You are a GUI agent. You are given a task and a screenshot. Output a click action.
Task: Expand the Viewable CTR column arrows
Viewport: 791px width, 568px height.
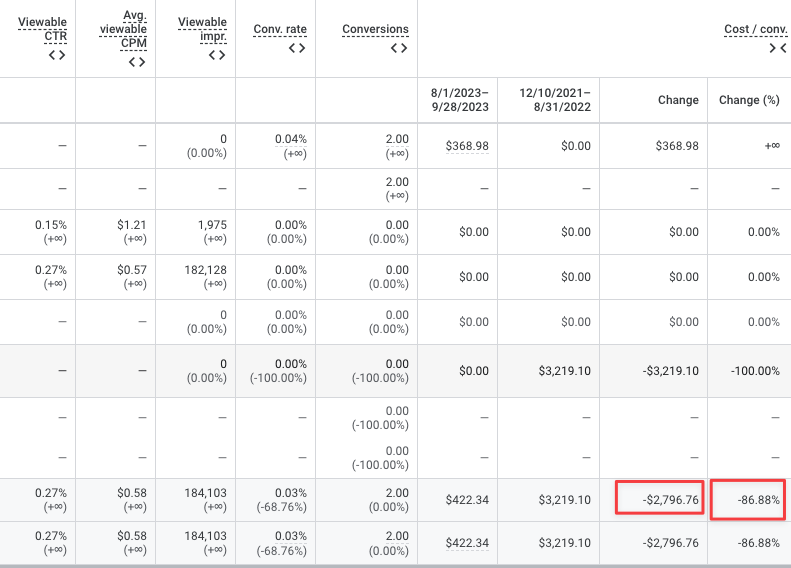[x=57, y=55]
